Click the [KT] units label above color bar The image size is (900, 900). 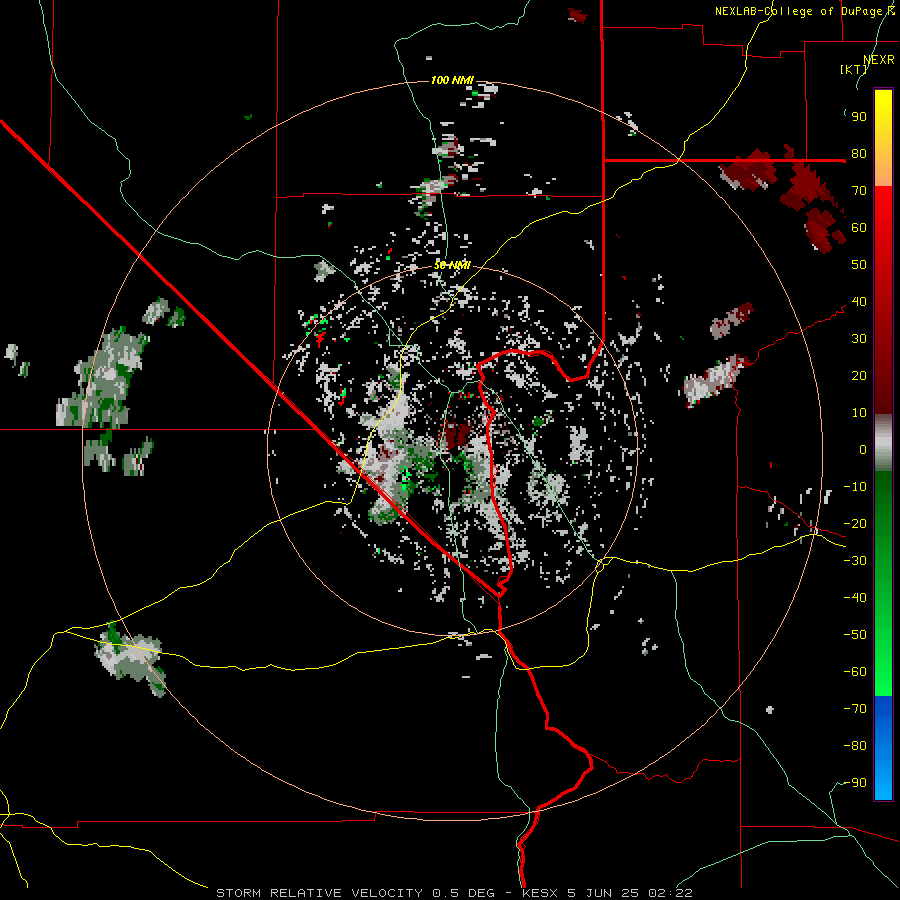click(x=853, y=69)
